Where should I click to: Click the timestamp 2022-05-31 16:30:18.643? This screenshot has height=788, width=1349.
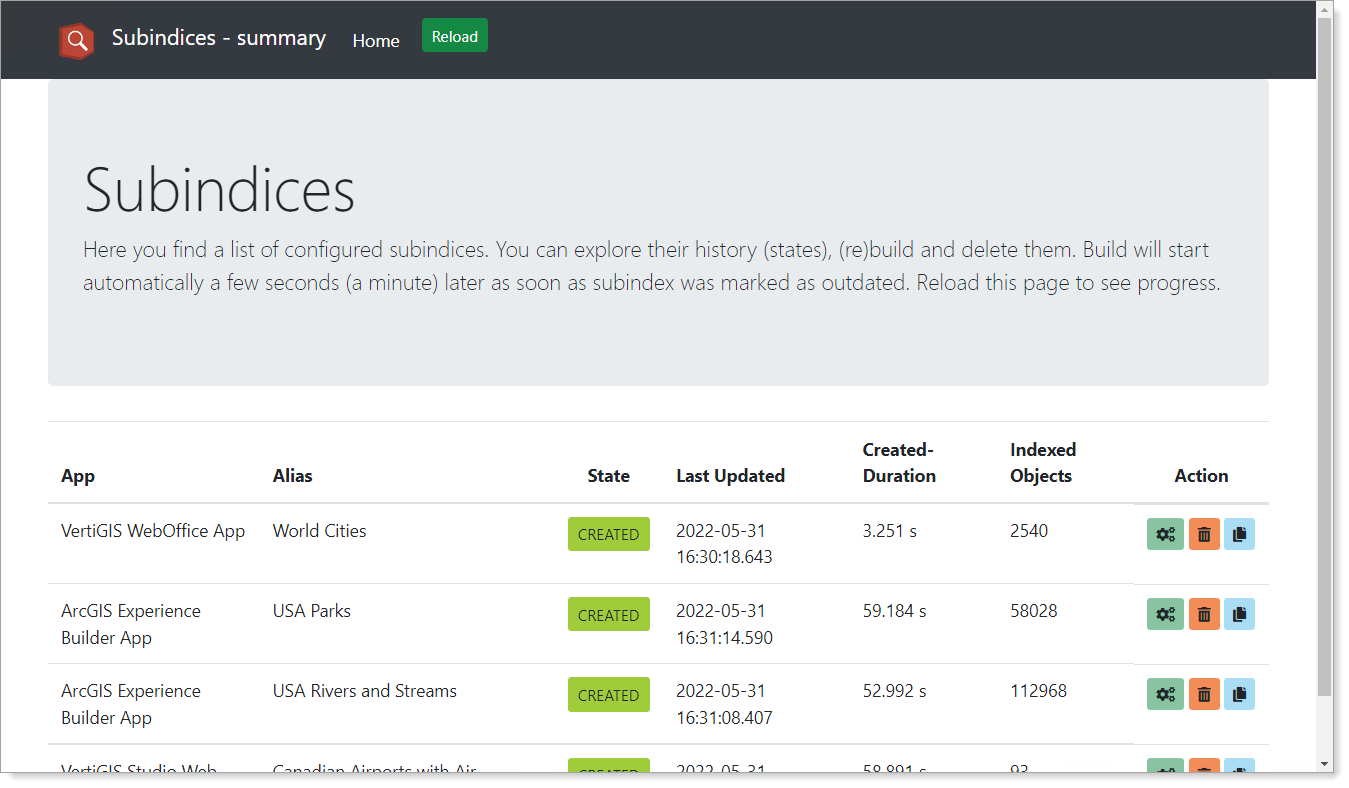724,544
